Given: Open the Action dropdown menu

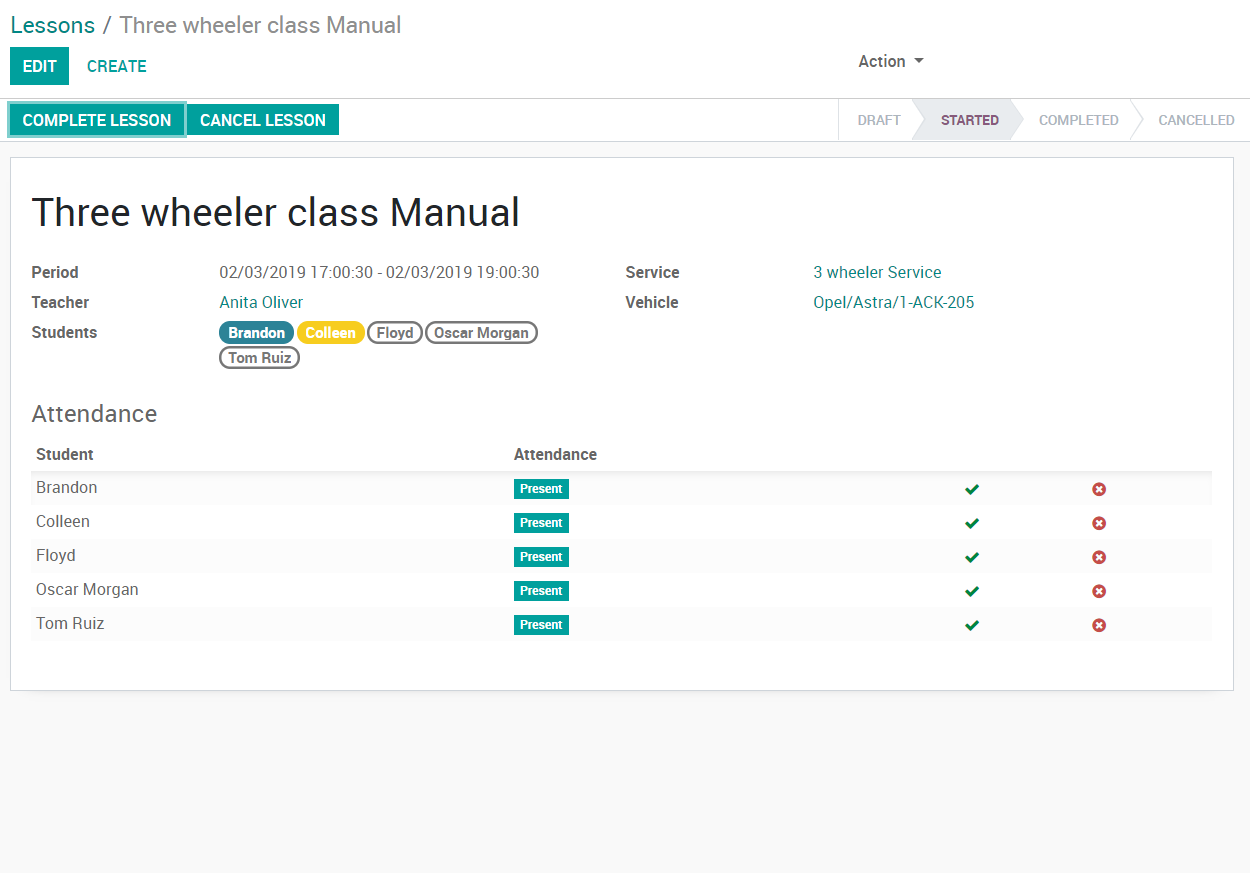Looking at the screenshot, I should 890,62.
